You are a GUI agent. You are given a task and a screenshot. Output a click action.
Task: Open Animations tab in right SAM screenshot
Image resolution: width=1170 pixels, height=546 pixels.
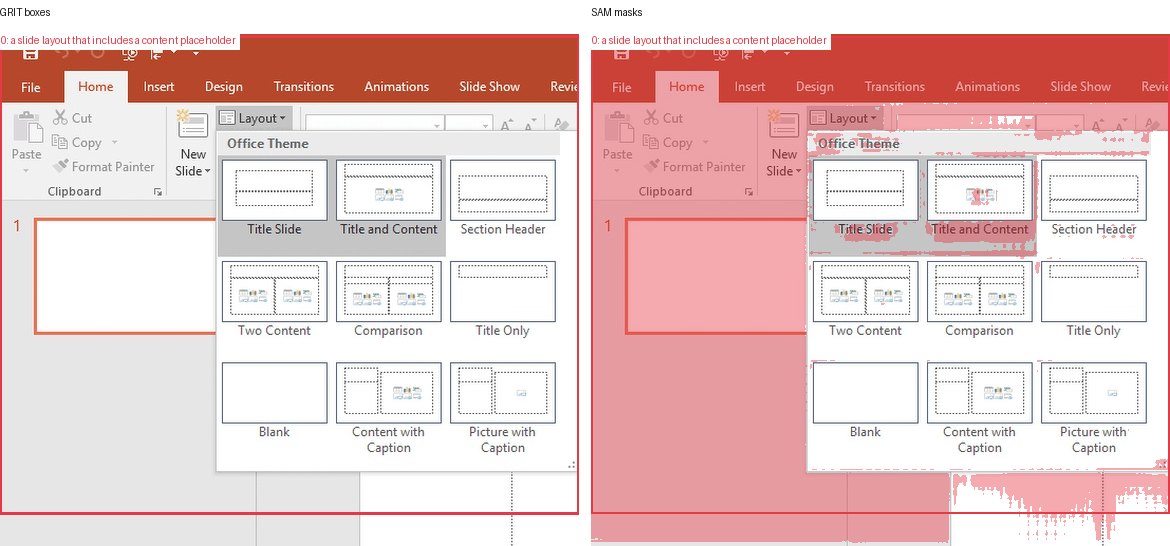[x=987, y=87]
